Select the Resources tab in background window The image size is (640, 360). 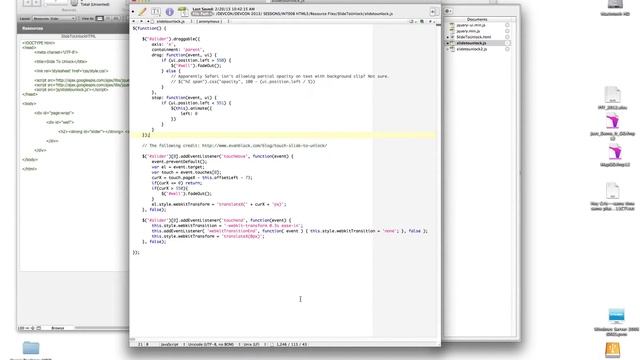pos(33,28)
